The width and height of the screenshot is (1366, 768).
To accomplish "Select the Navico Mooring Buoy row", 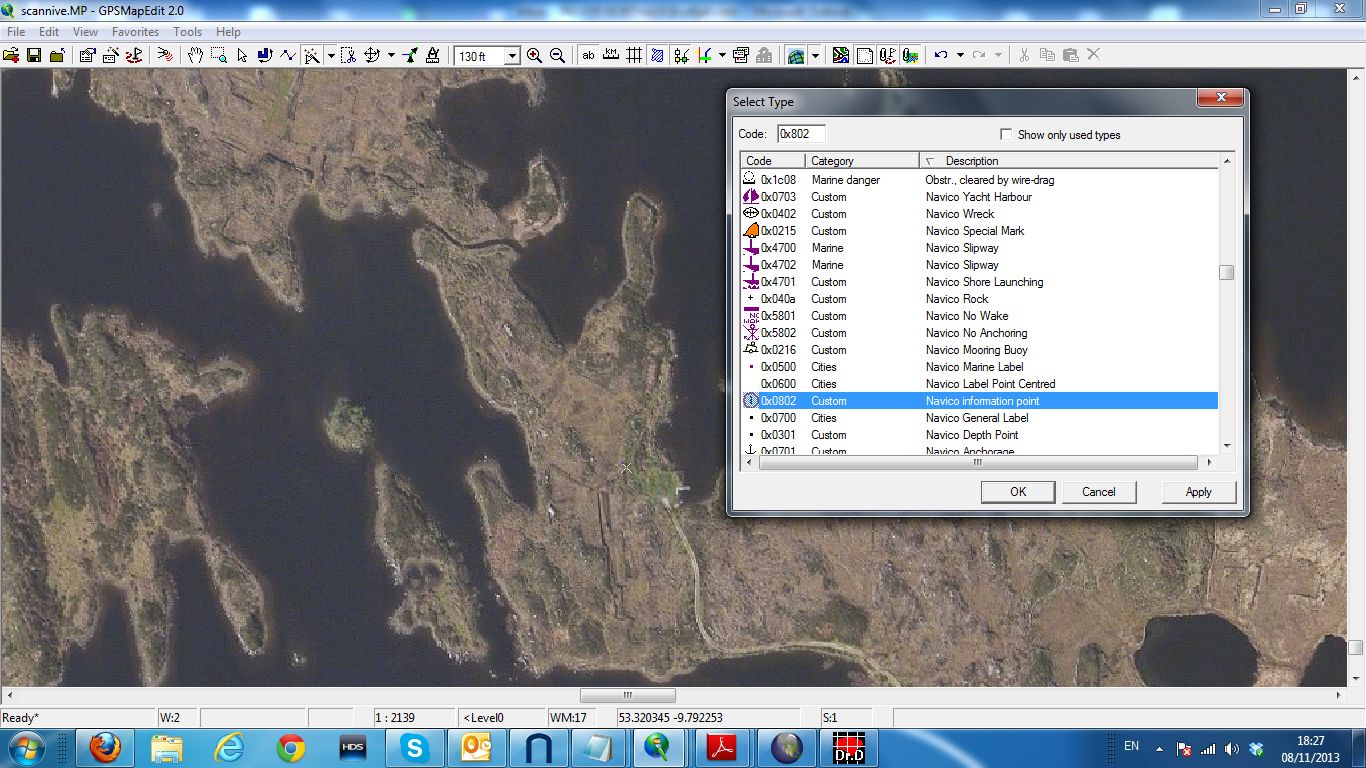I will click(x=979, y=350).
